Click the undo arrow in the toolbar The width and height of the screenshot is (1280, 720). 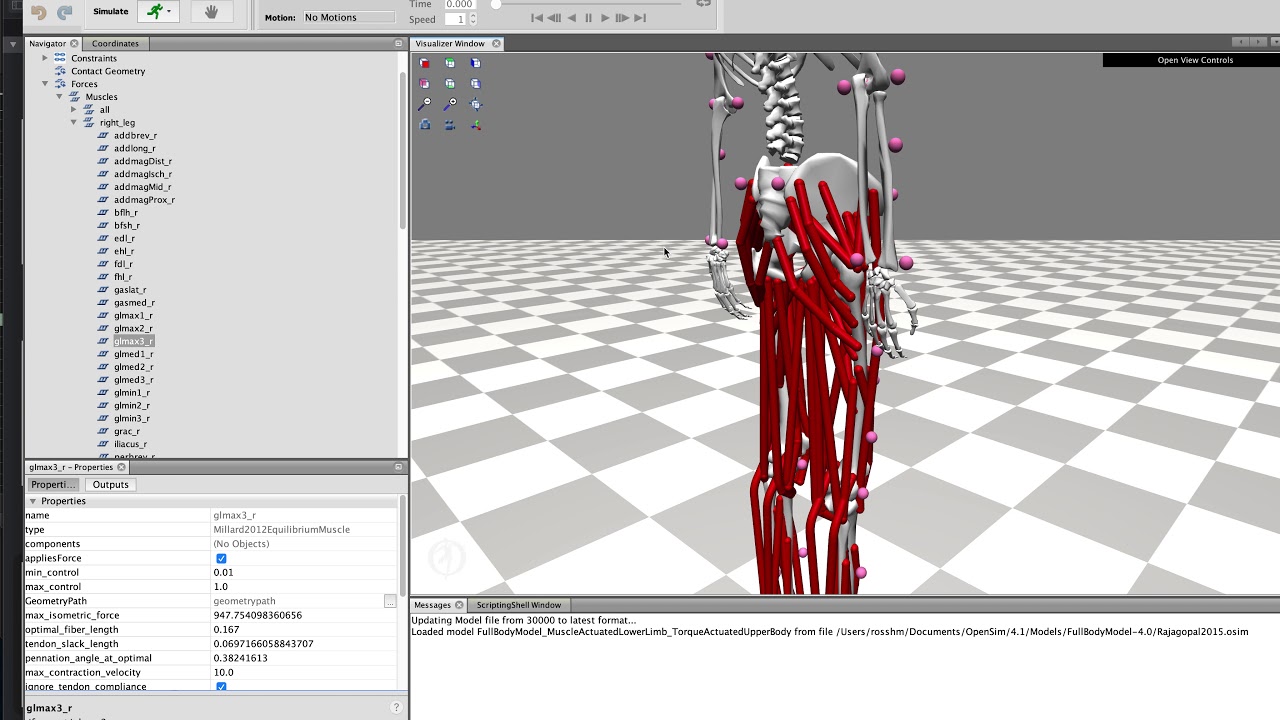[38, 13]
